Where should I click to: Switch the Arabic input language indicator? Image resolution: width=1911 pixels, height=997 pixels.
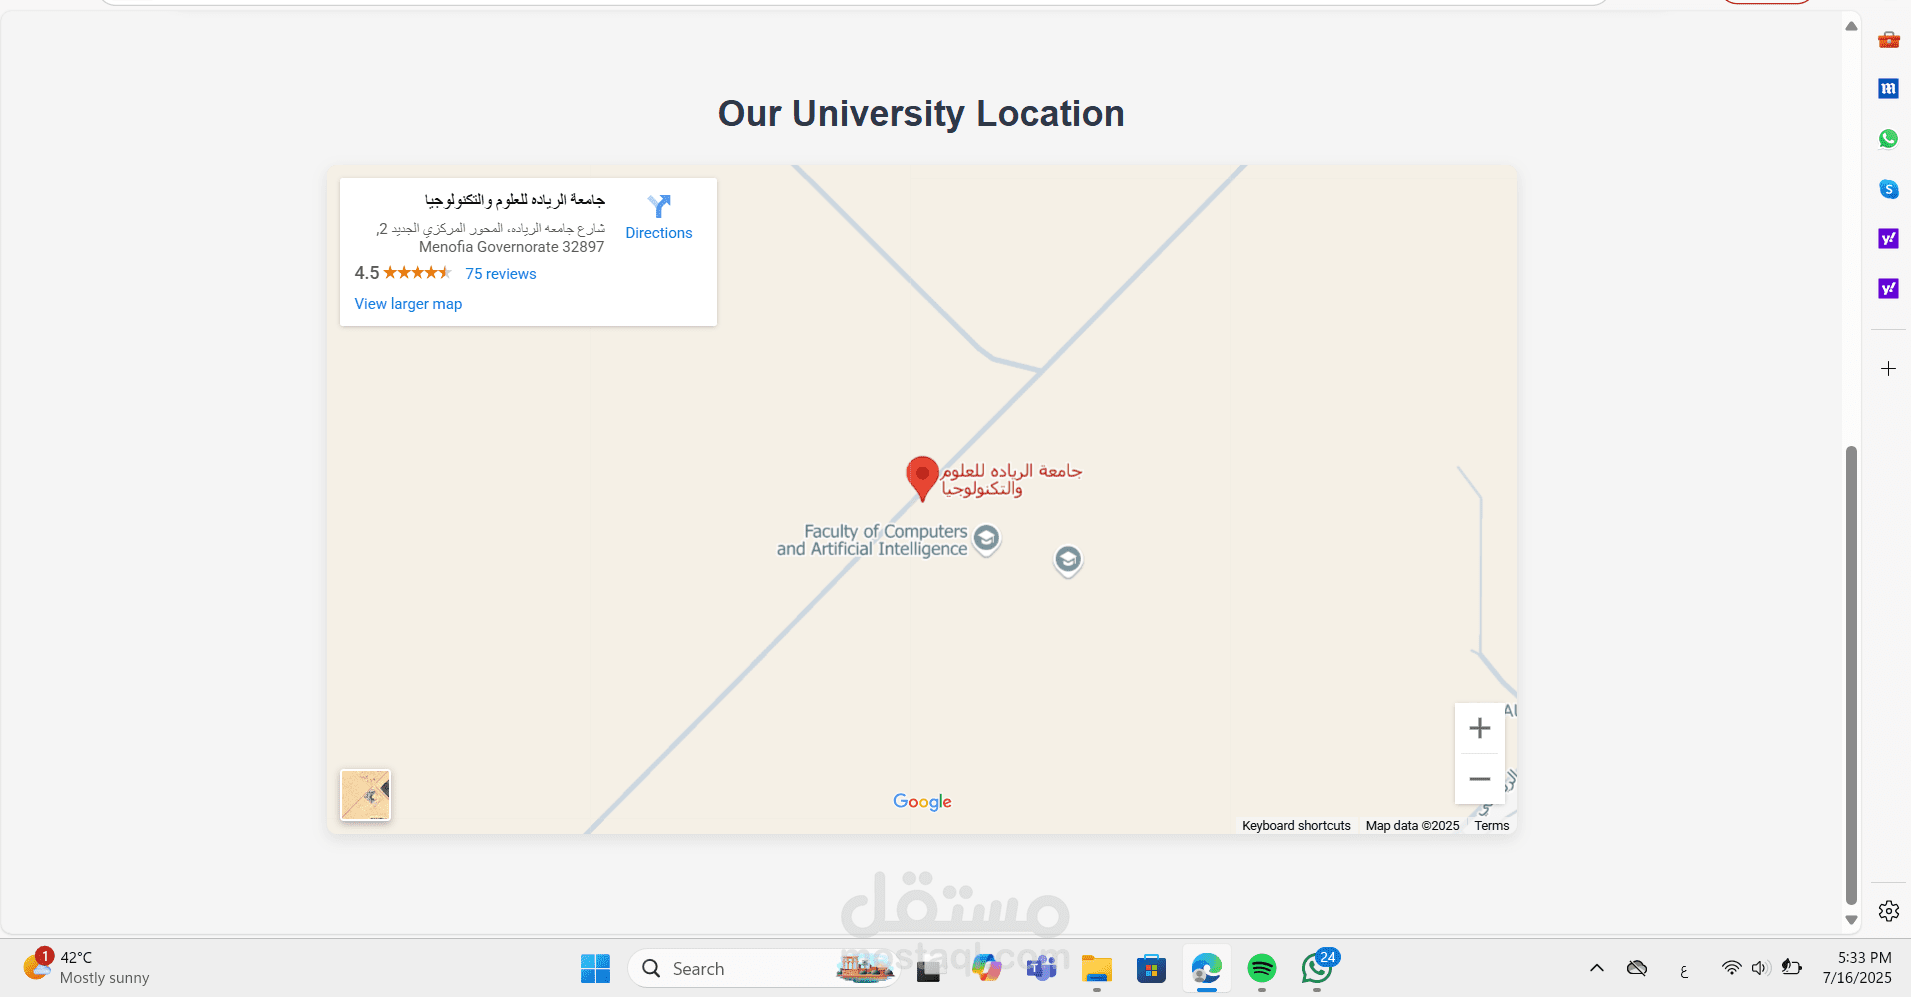click(1684, 969)
